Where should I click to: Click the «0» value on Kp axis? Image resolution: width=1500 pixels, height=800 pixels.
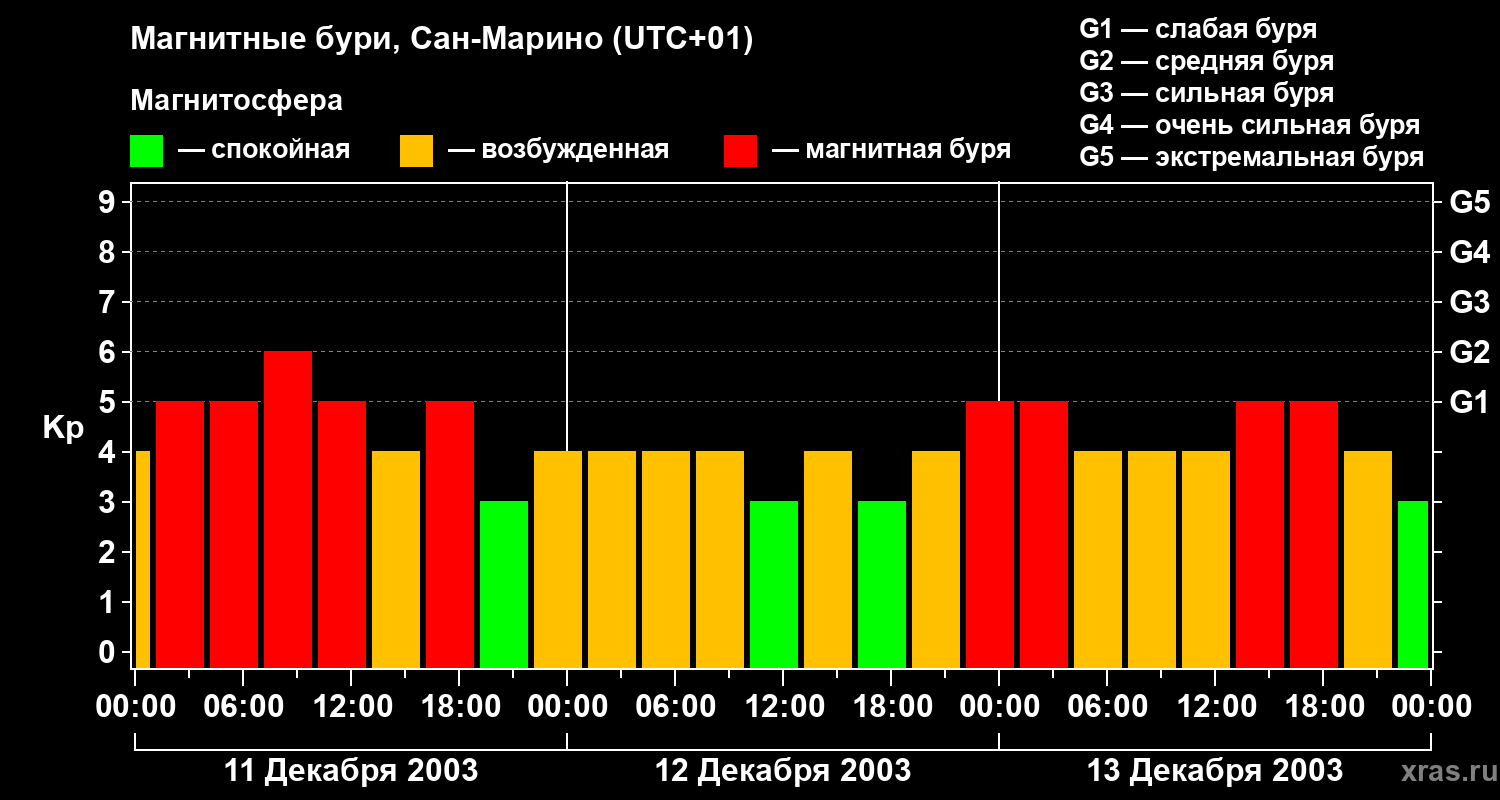pyautogui.click(x=109, y=652)
